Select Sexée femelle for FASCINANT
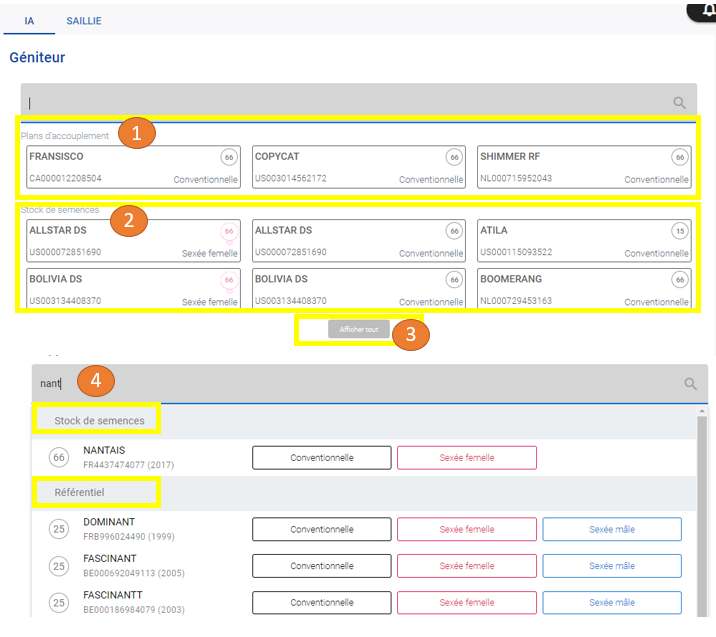The width and height of the screenshot is (716, 637). (467, 566)
